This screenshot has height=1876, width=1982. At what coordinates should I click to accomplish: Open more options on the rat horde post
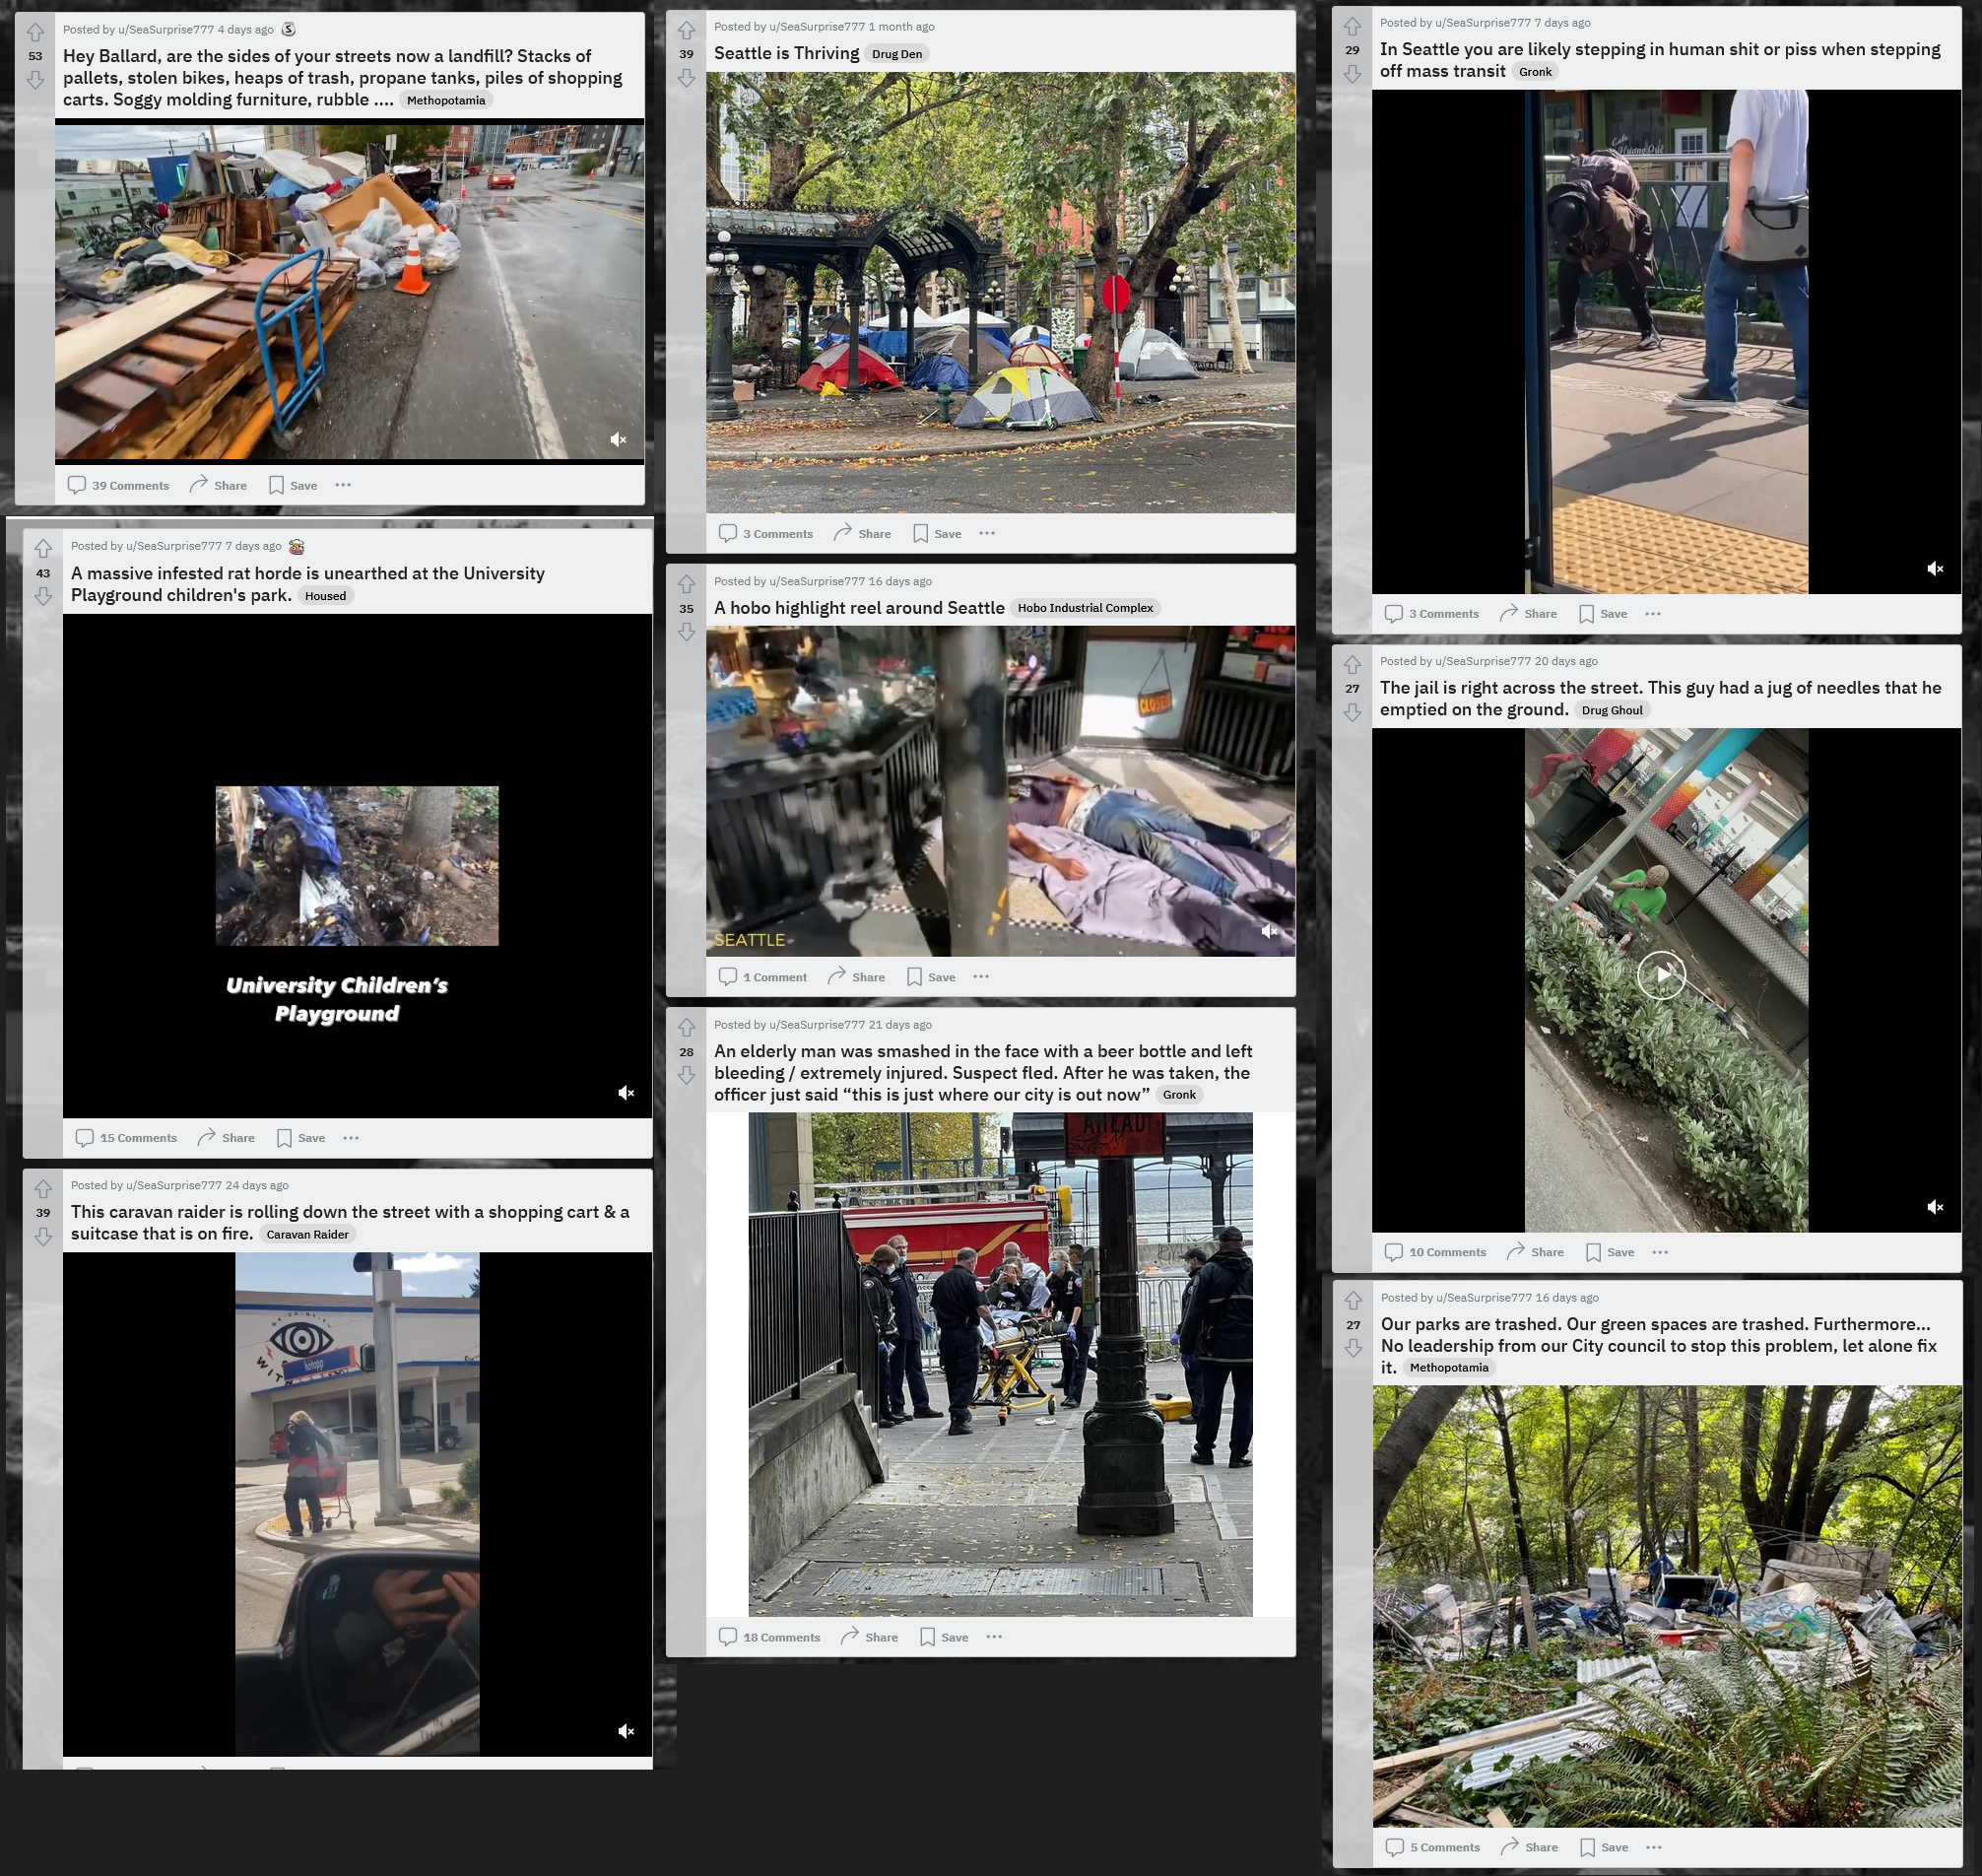coord(351,1137)
